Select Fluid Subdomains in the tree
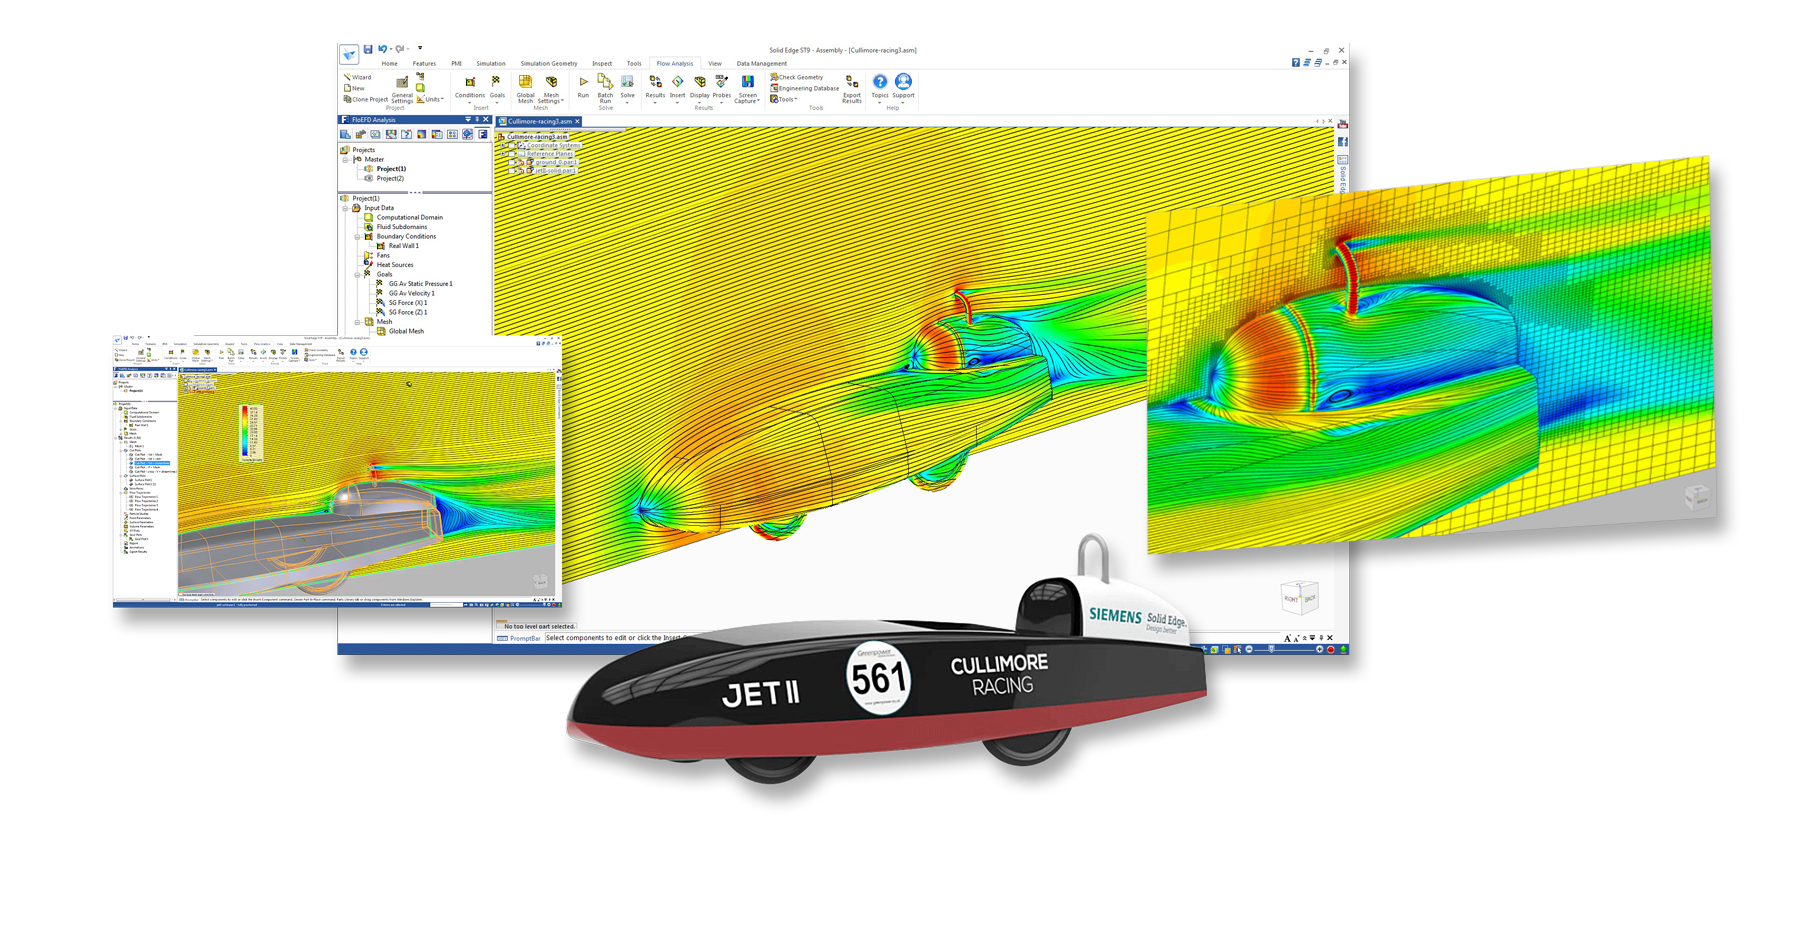The image size is (1800, 925). pos(402,227)
